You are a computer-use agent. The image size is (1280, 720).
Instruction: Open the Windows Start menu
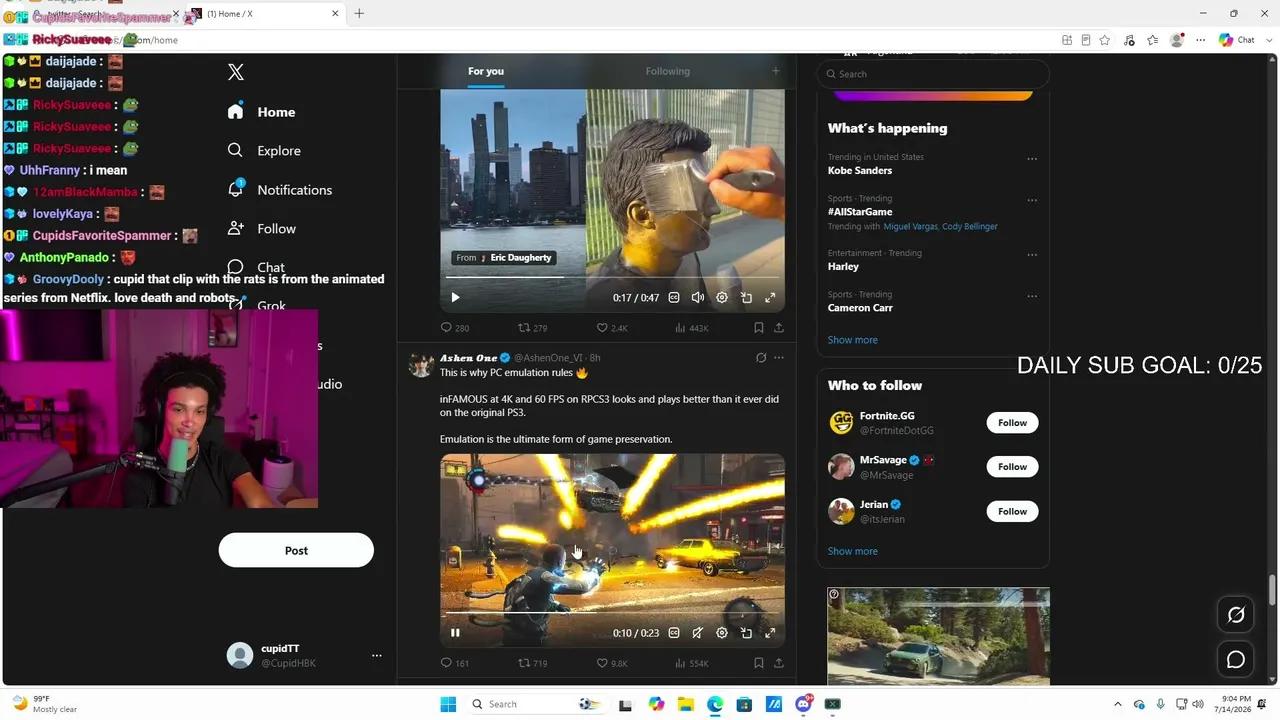point(448,704)
